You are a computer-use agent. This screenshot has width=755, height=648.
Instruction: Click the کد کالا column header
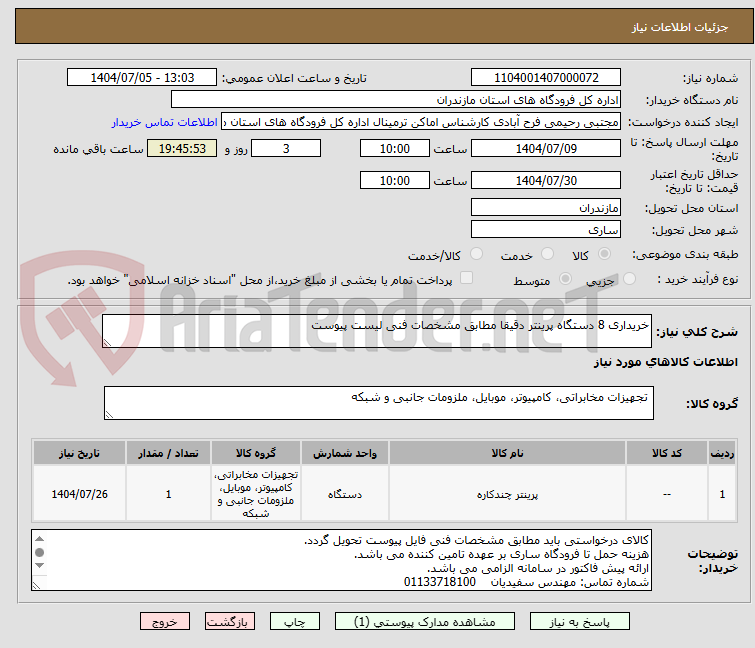click(667, 453)
